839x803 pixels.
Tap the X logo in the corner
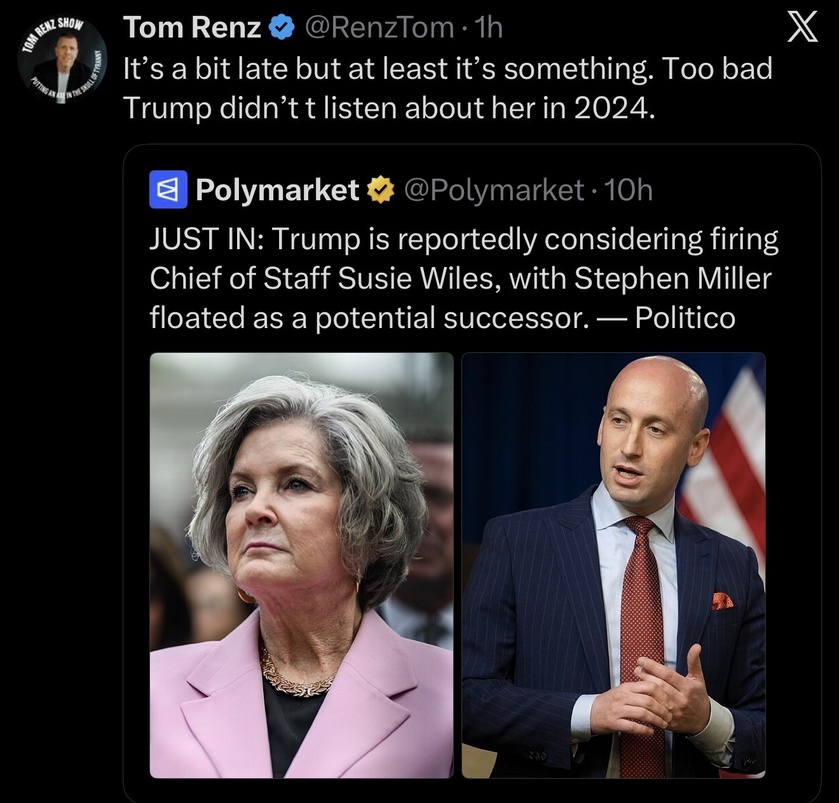(x=802, y=27)
